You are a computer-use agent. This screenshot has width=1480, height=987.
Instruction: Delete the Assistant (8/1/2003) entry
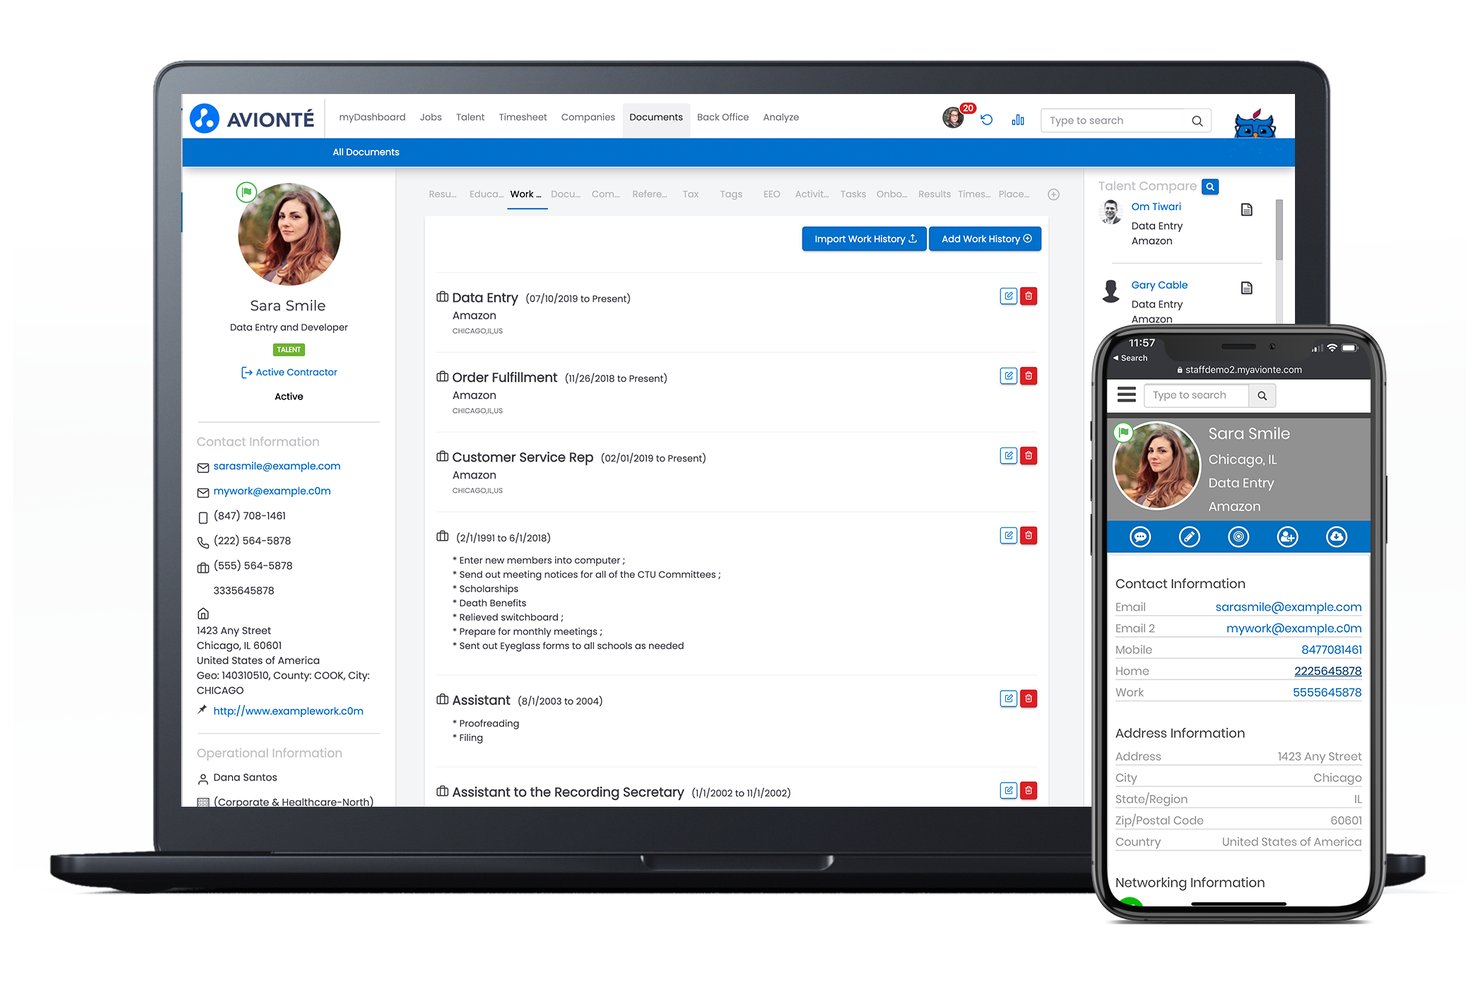point(1028,699)
